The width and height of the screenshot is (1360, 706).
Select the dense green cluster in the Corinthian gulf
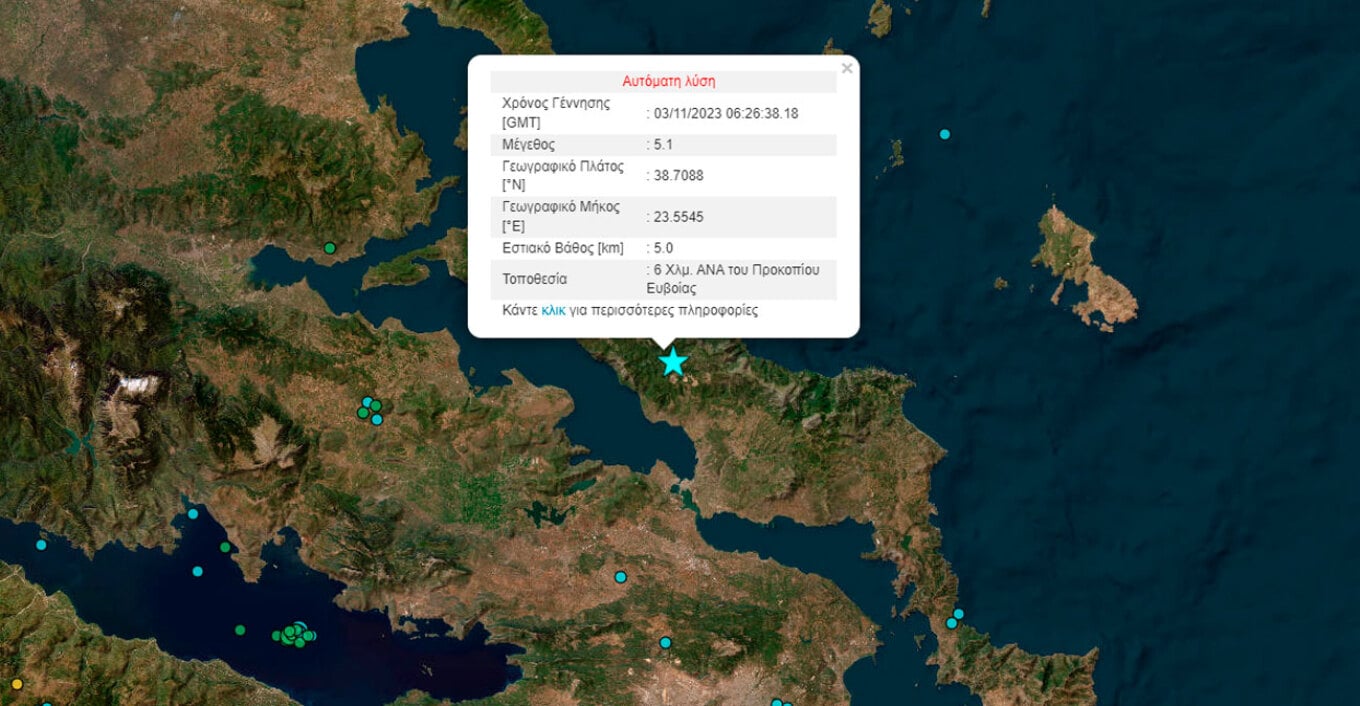(x=295, y=634)
